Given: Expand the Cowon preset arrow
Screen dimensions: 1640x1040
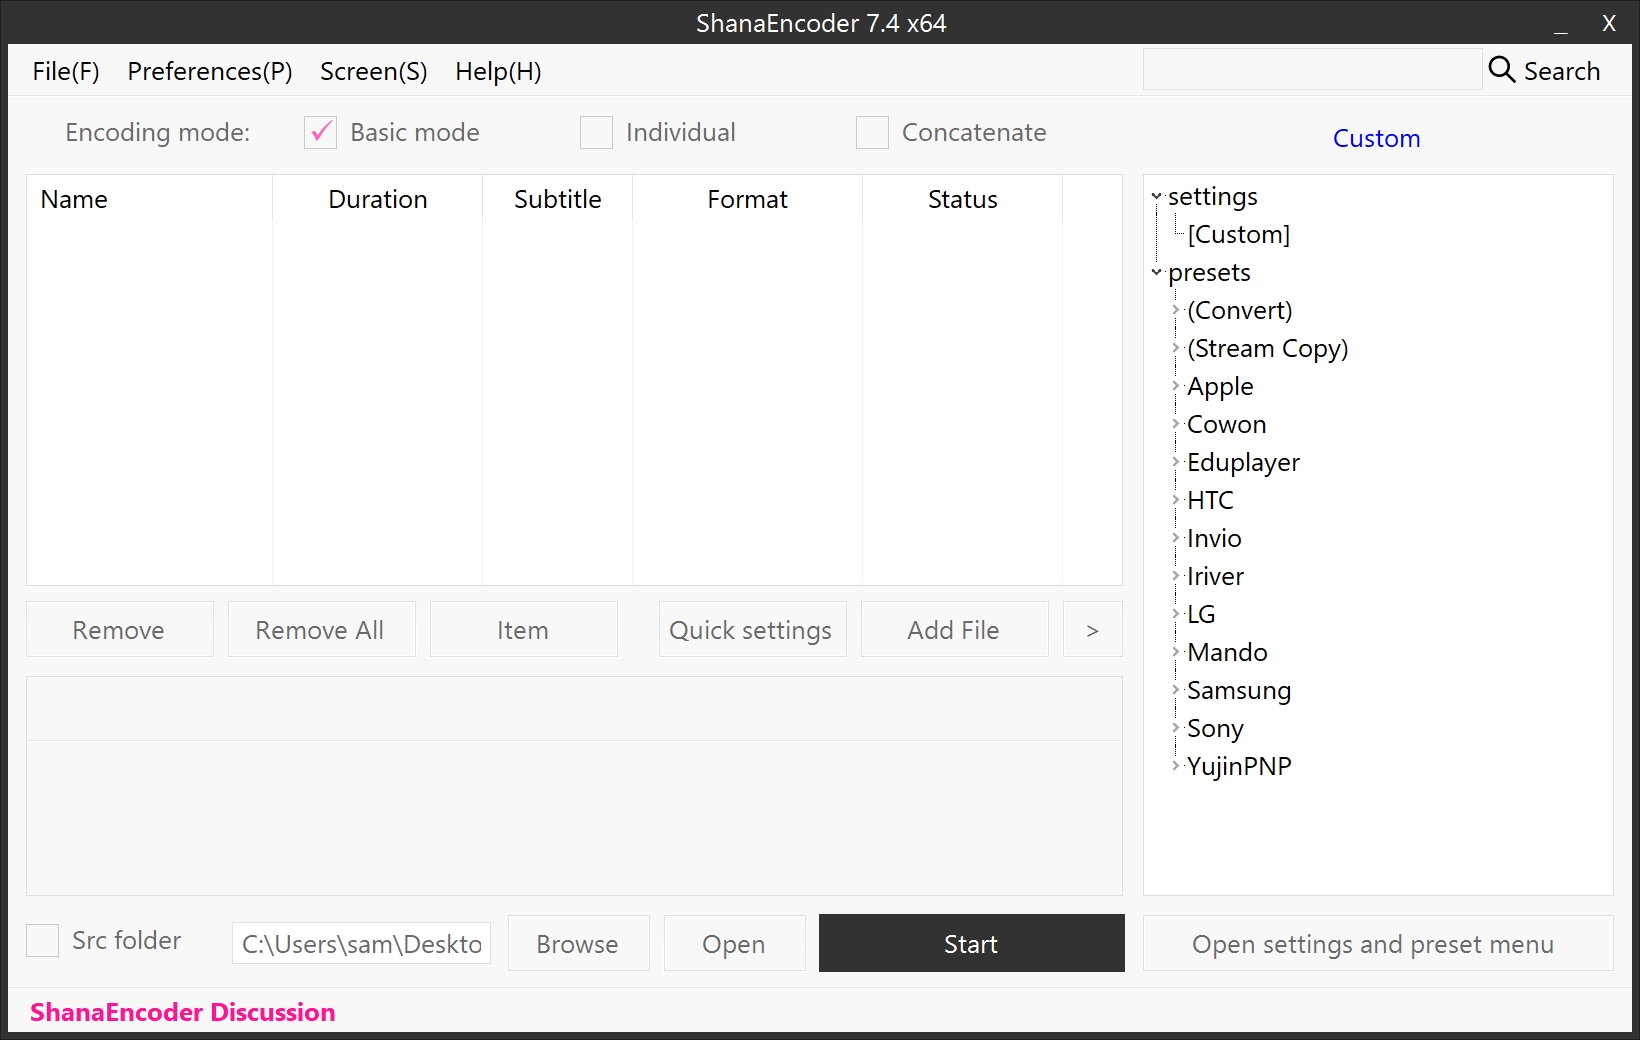Looking at the screenshot, I should tap(1176, 424).
